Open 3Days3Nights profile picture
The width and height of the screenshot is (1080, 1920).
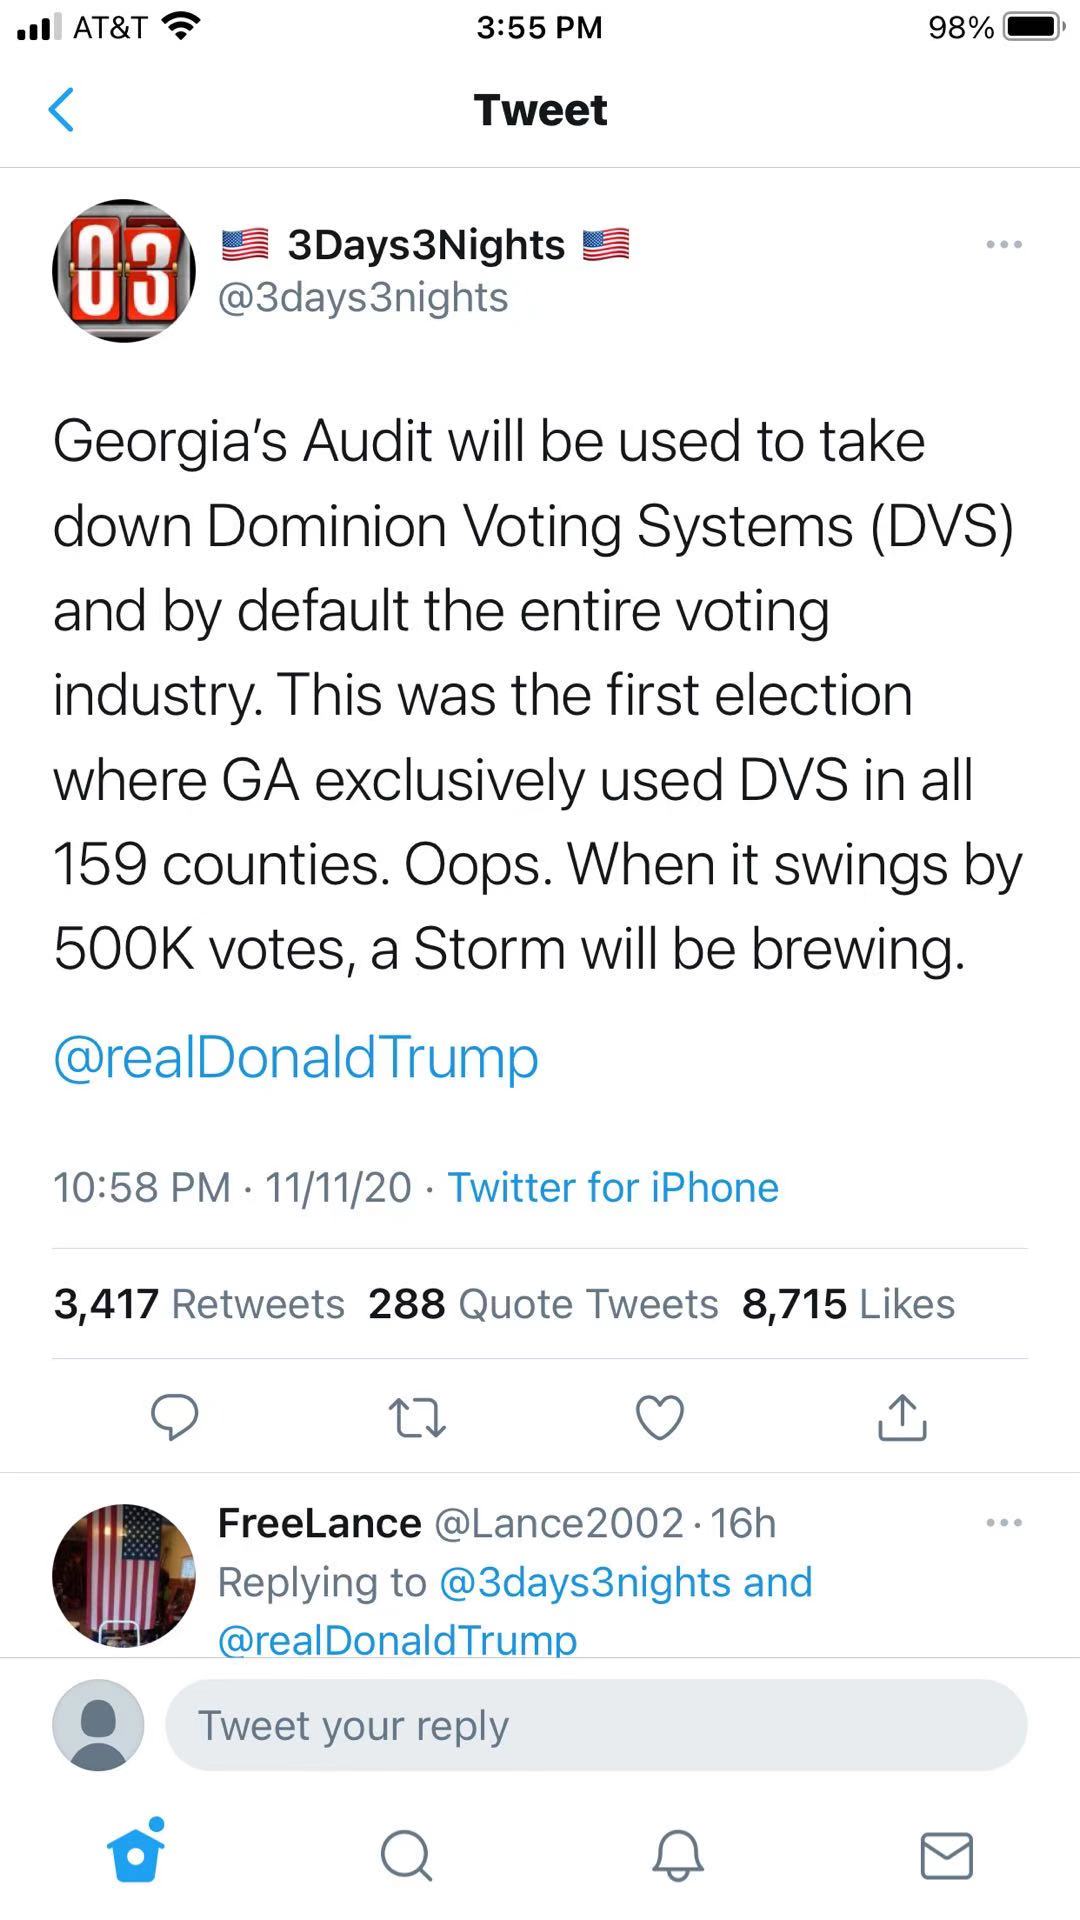tap(124, 270)
